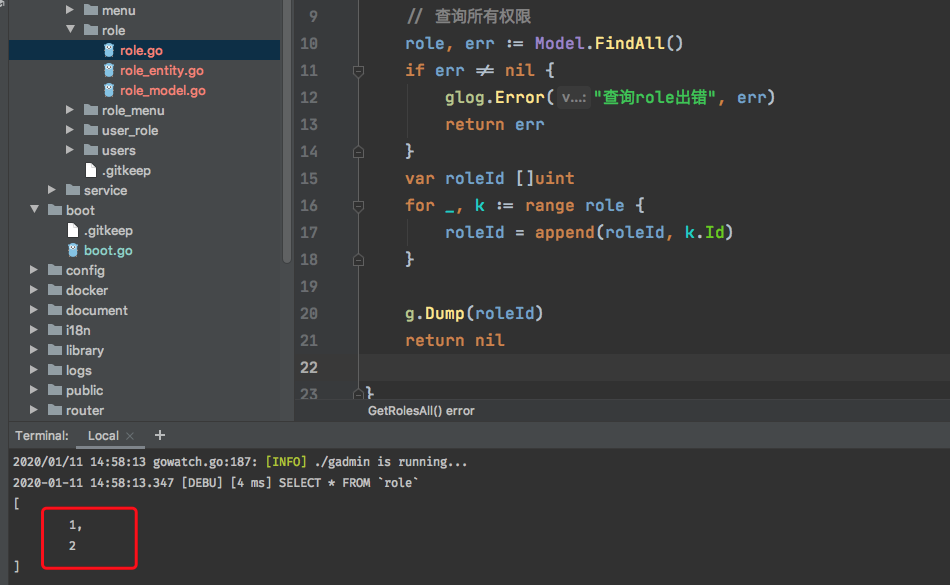Viewport: 950px width, 585px height.
Task: Click the document folder icon
Action: point(55,309)
